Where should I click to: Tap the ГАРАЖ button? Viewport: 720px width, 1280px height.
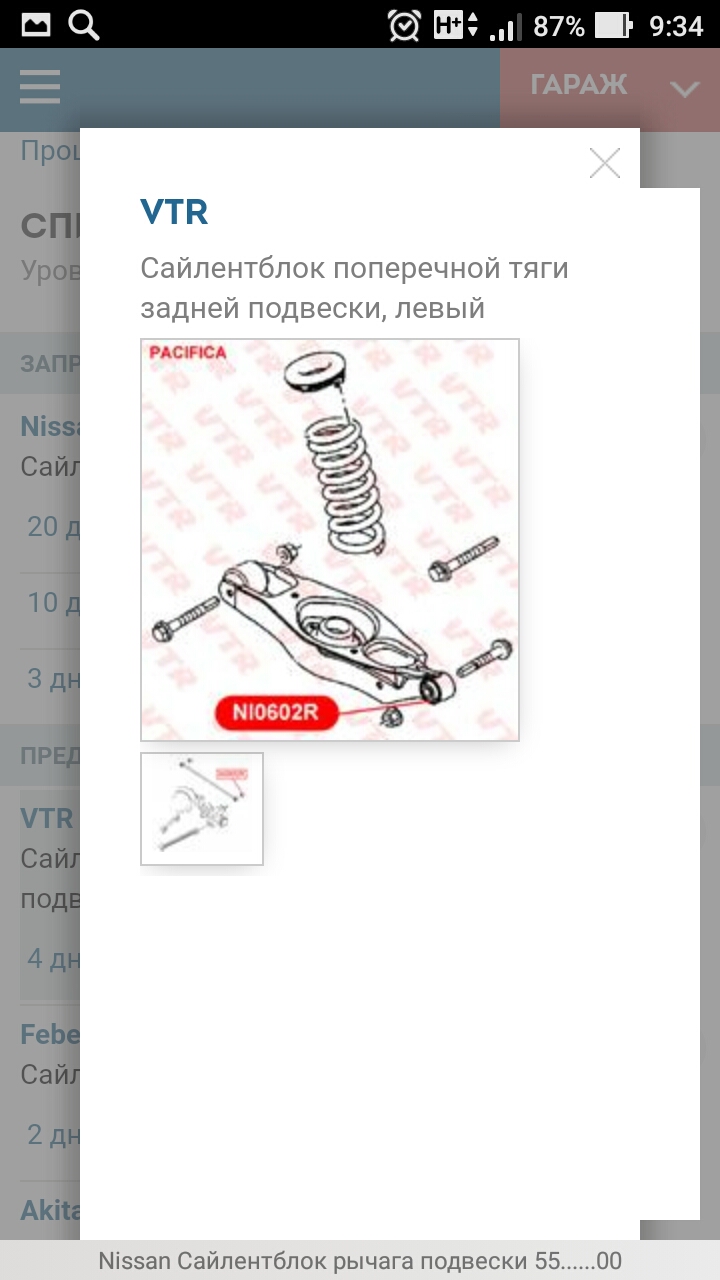(x=579, y=86)
